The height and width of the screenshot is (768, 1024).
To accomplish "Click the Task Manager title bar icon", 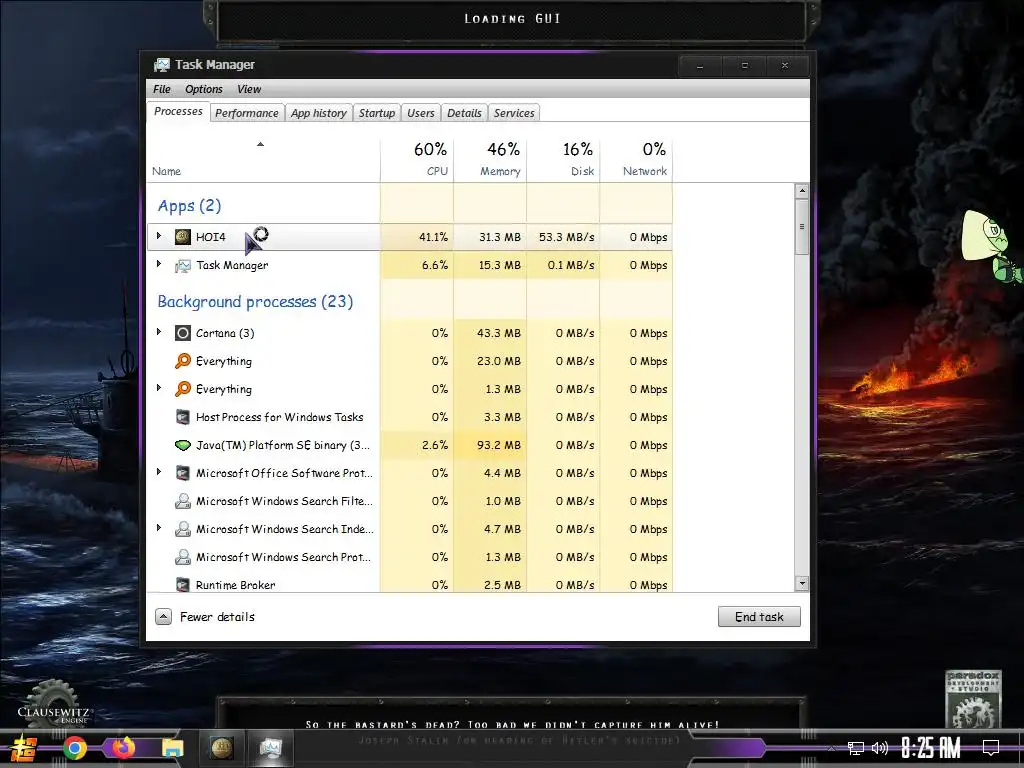I will click(x=161, y=65).
